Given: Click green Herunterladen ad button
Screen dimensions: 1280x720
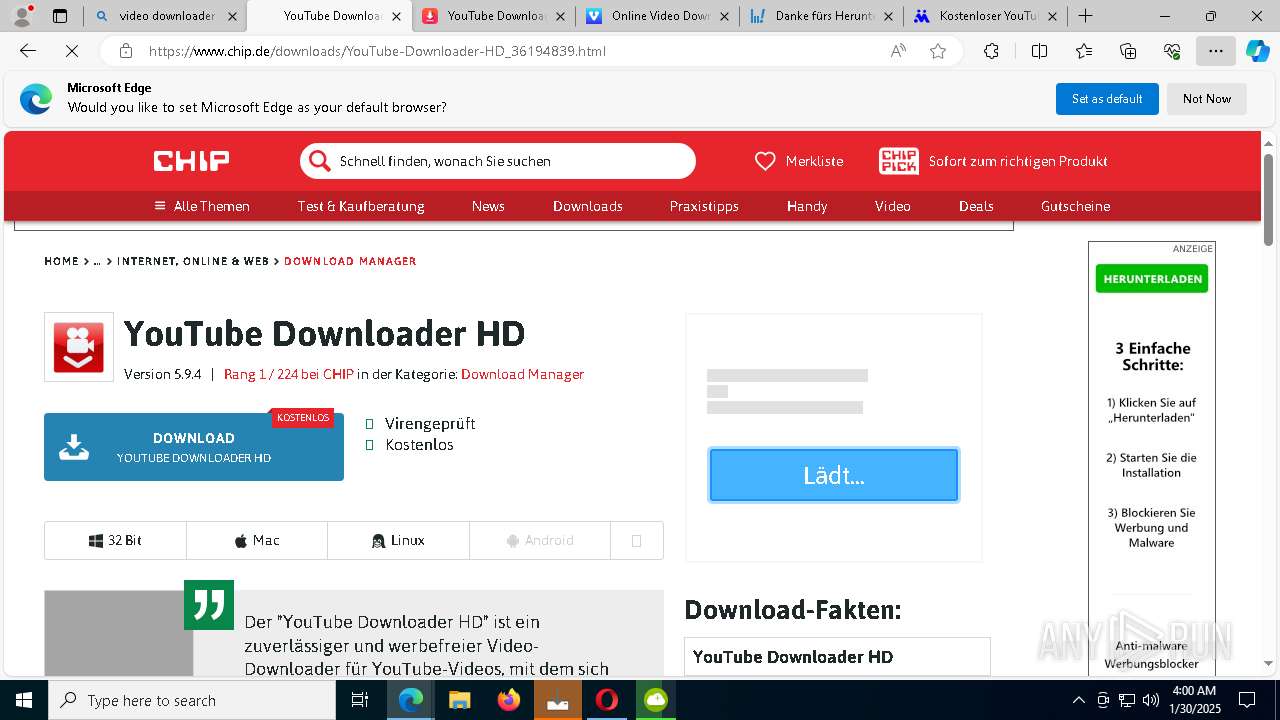Looking at the screenshot, I should point(1152,279).
